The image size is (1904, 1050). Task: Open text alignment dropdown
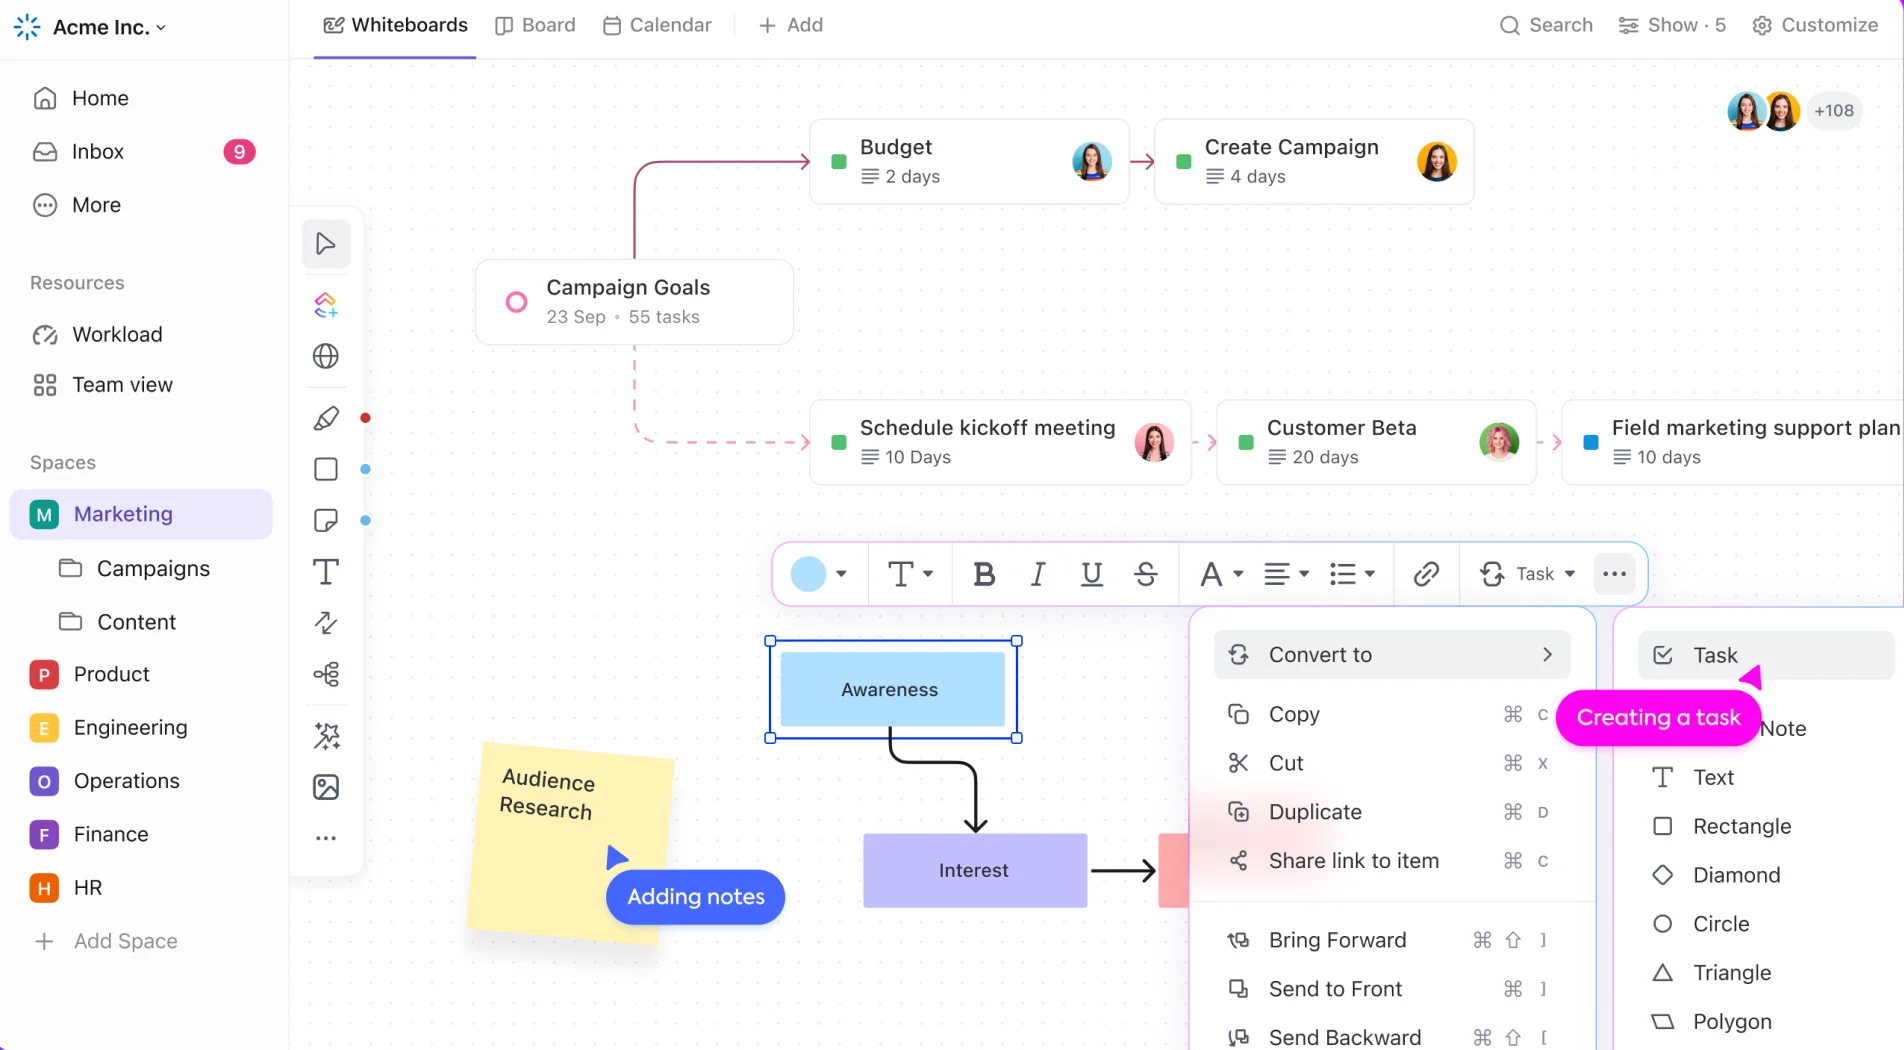pos(1287,574)
